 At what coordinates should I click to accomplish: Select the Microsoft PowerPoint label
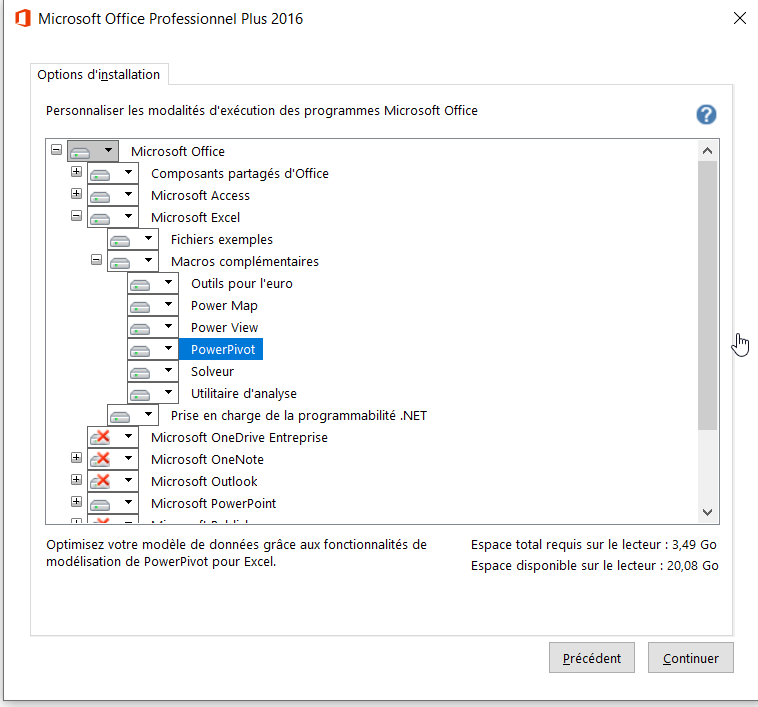click(x=213, y=503)
